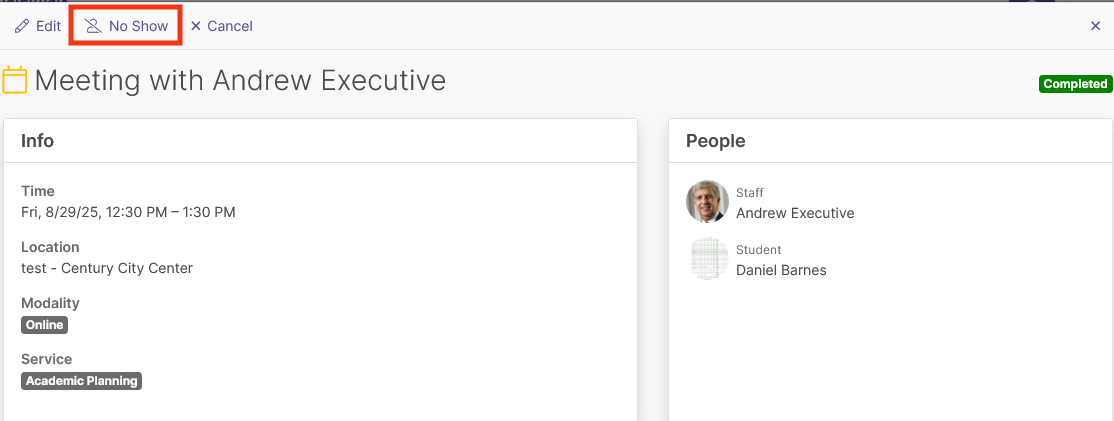Click the No Show person icon

[x=93, y=26]
